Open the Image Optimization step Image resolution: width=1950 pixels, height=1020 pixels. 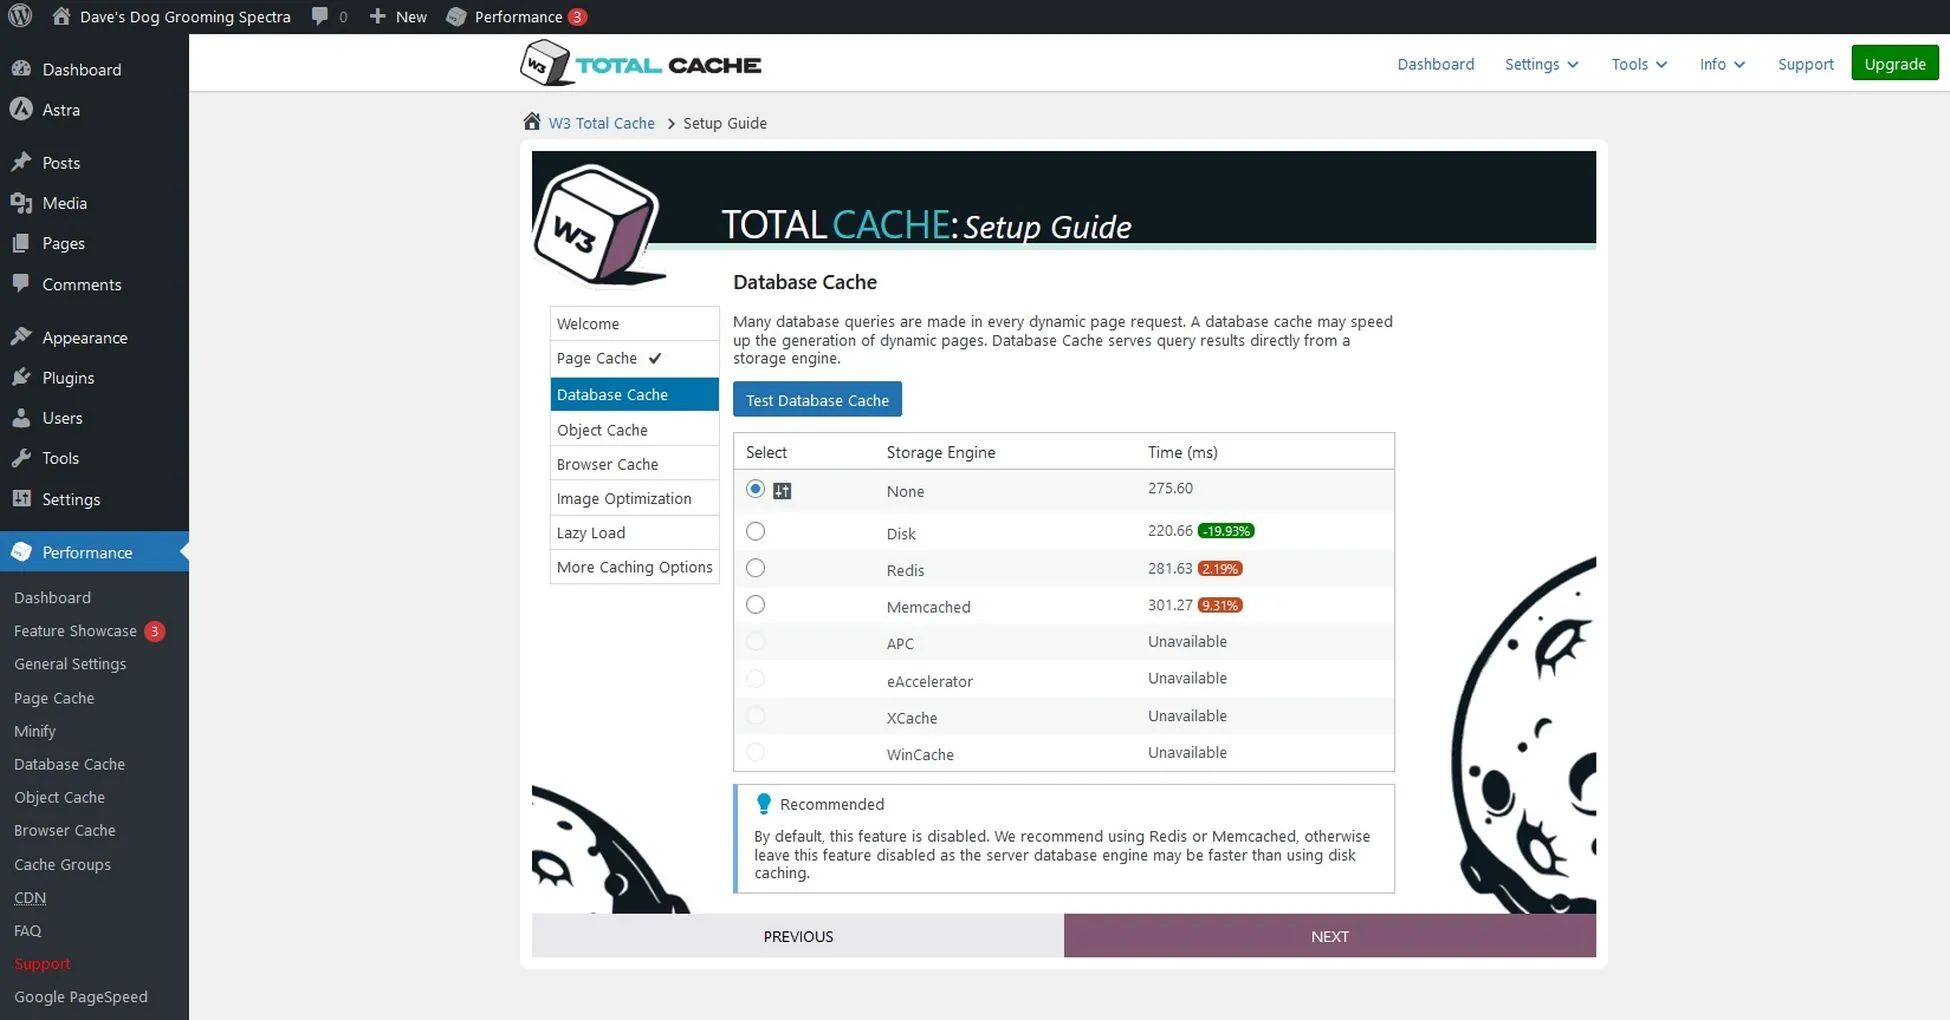coord(634,498)
